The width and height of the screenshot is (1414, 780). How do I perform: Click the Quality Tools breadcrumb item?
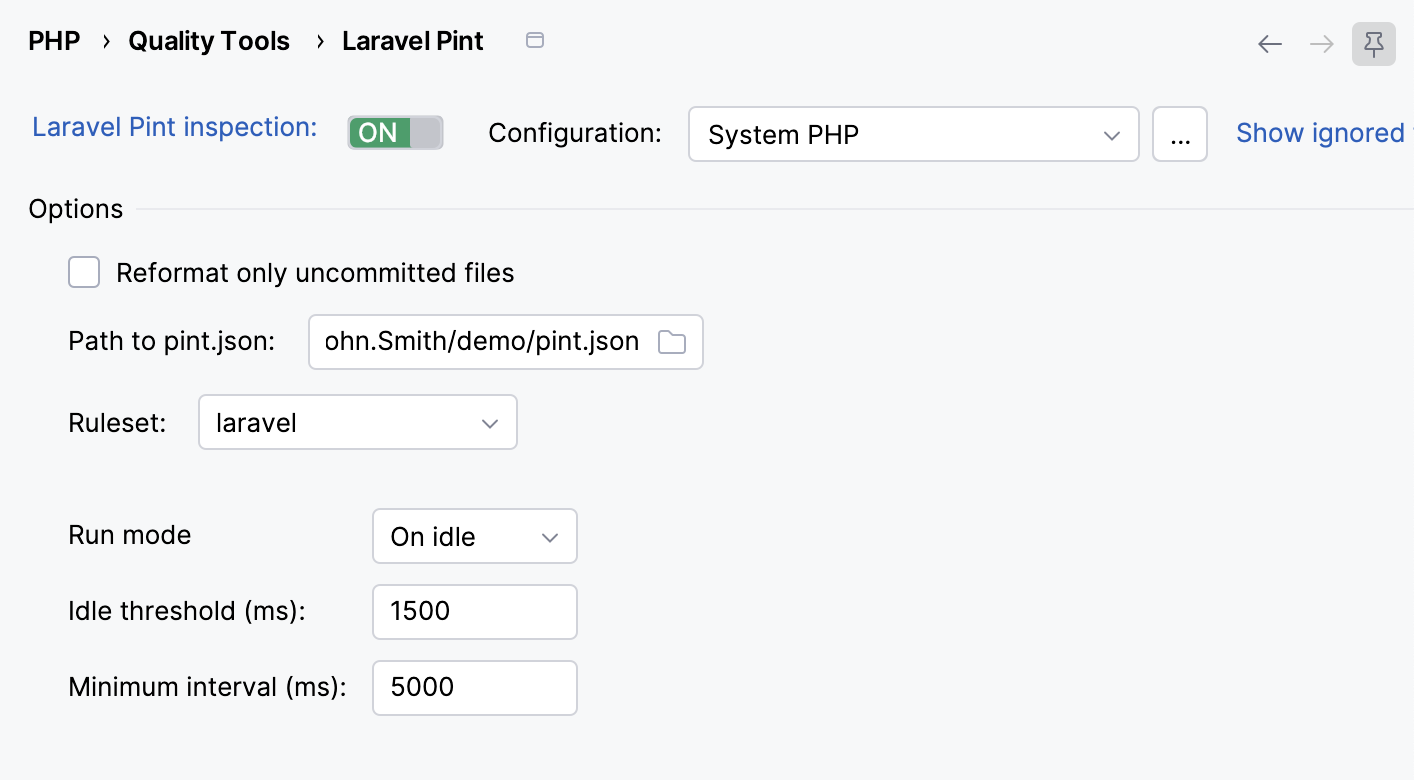click(209, 41)
